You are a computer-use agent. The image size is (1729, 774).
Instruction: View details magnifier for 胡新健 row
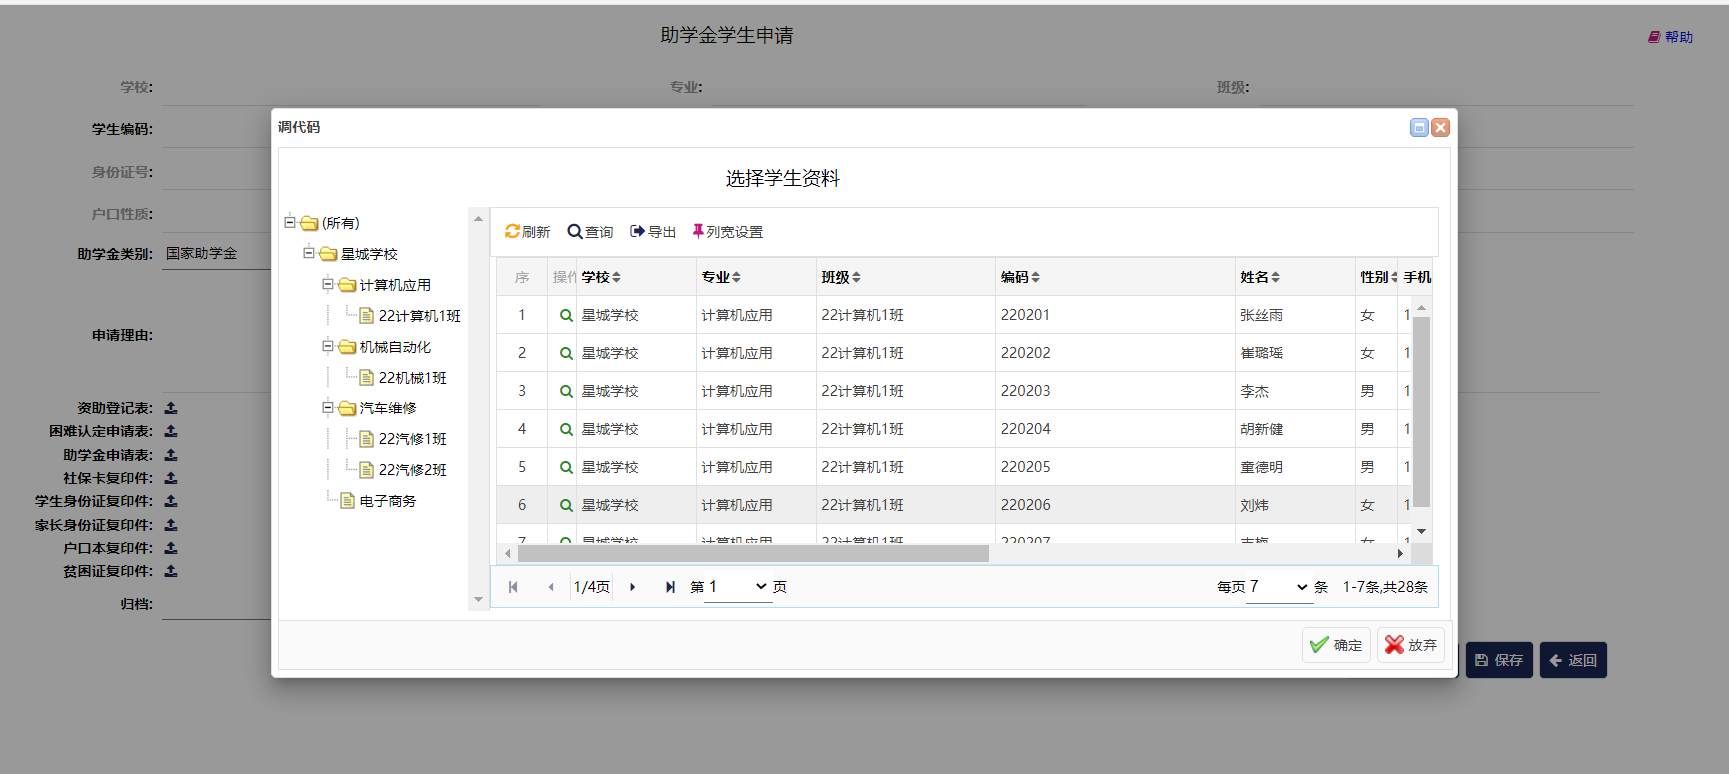566,429
